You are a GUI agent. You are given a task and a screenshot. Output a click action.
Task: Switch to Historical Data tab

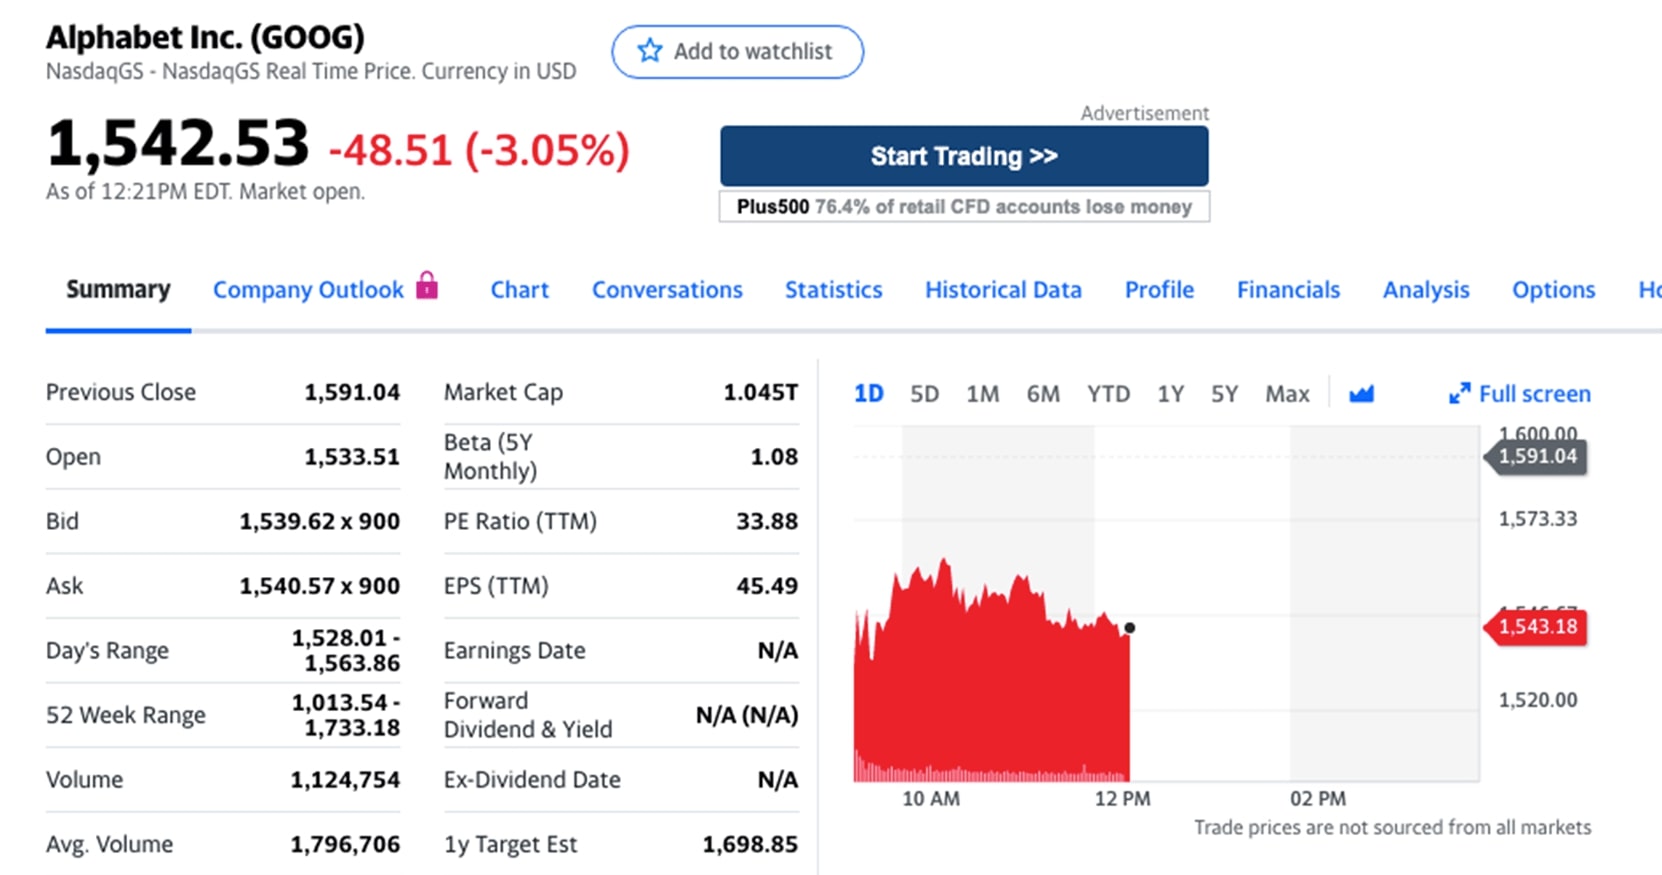point(1003,290)
